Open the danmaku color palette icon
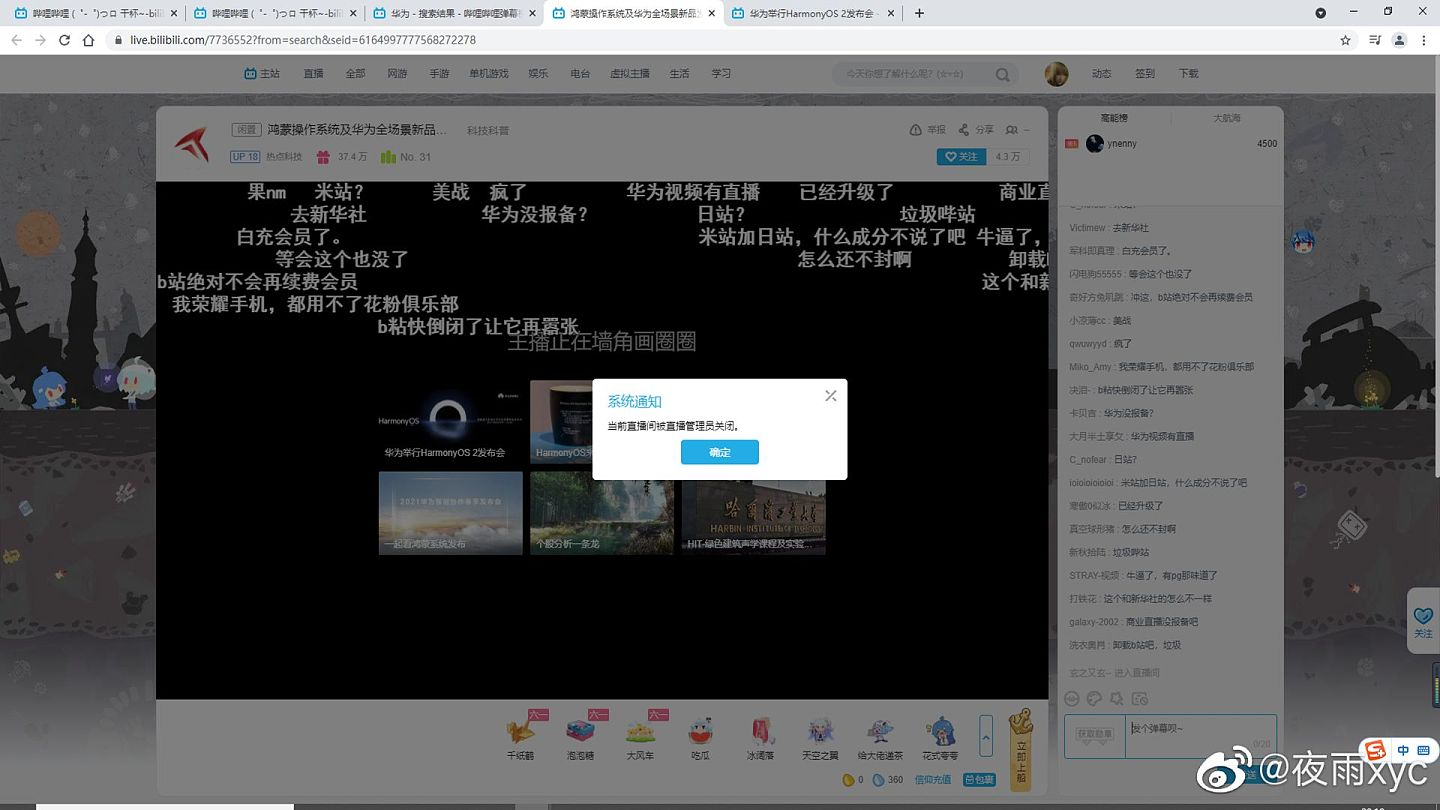This screenshot has width=1440, height=810. (x=1094, y=699)
